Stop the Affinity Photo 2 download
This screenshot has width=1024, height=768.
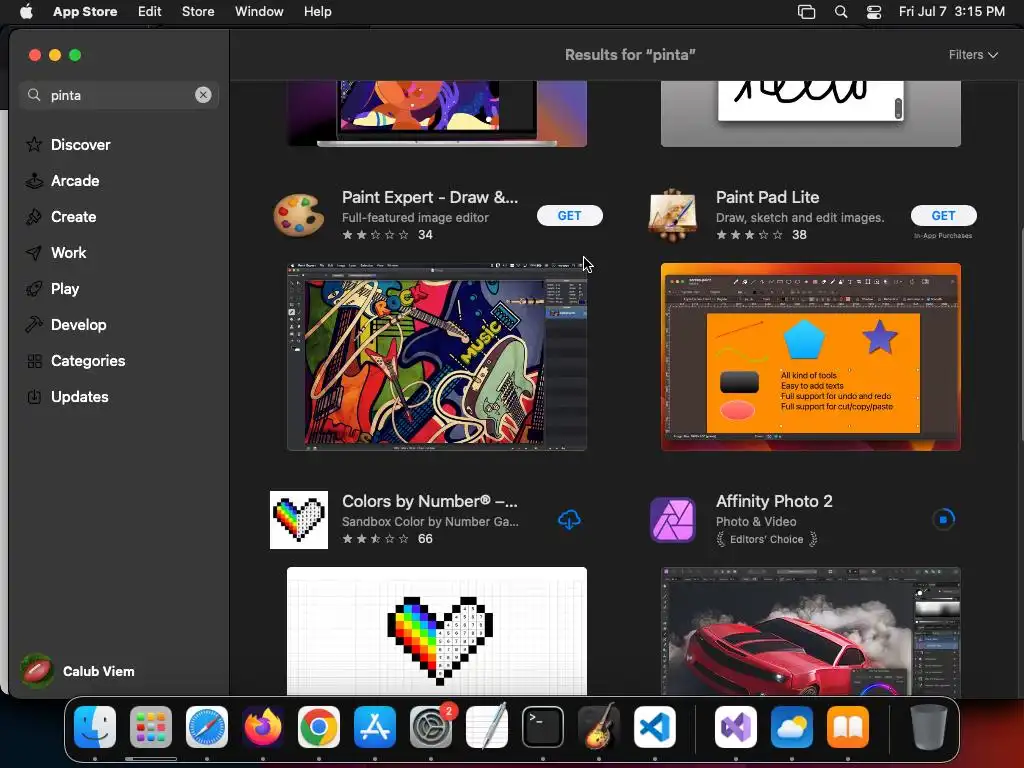[943, 520]
